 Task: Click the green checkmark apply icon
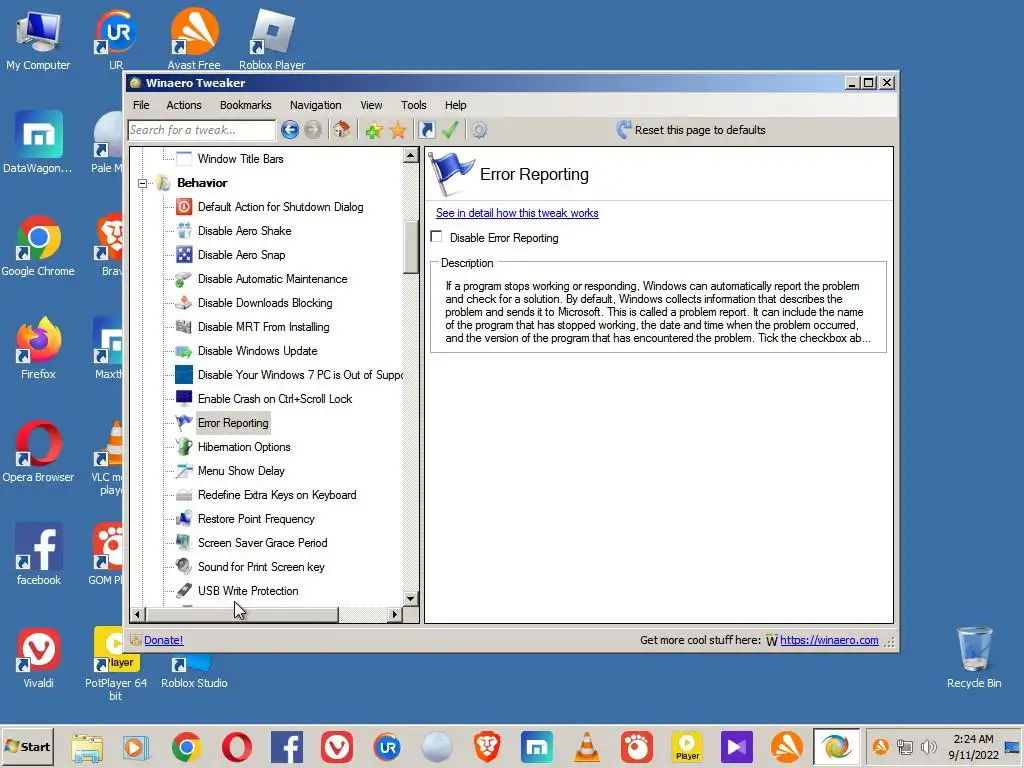pyautogui.click(x=450, y=129)
